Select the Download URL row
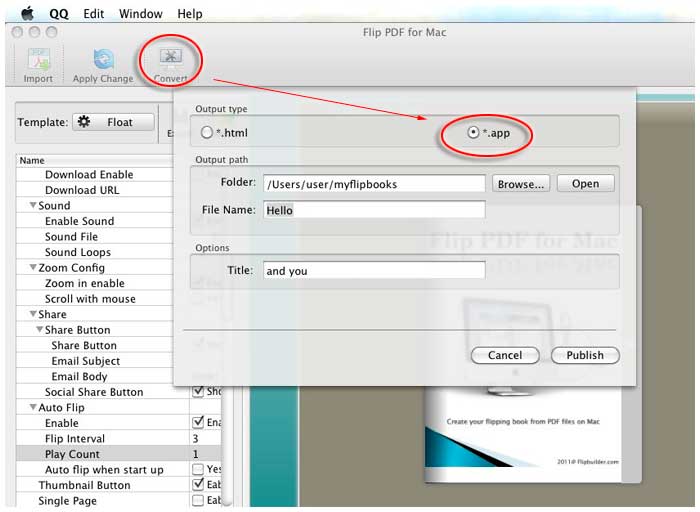 tap(95, 190)
